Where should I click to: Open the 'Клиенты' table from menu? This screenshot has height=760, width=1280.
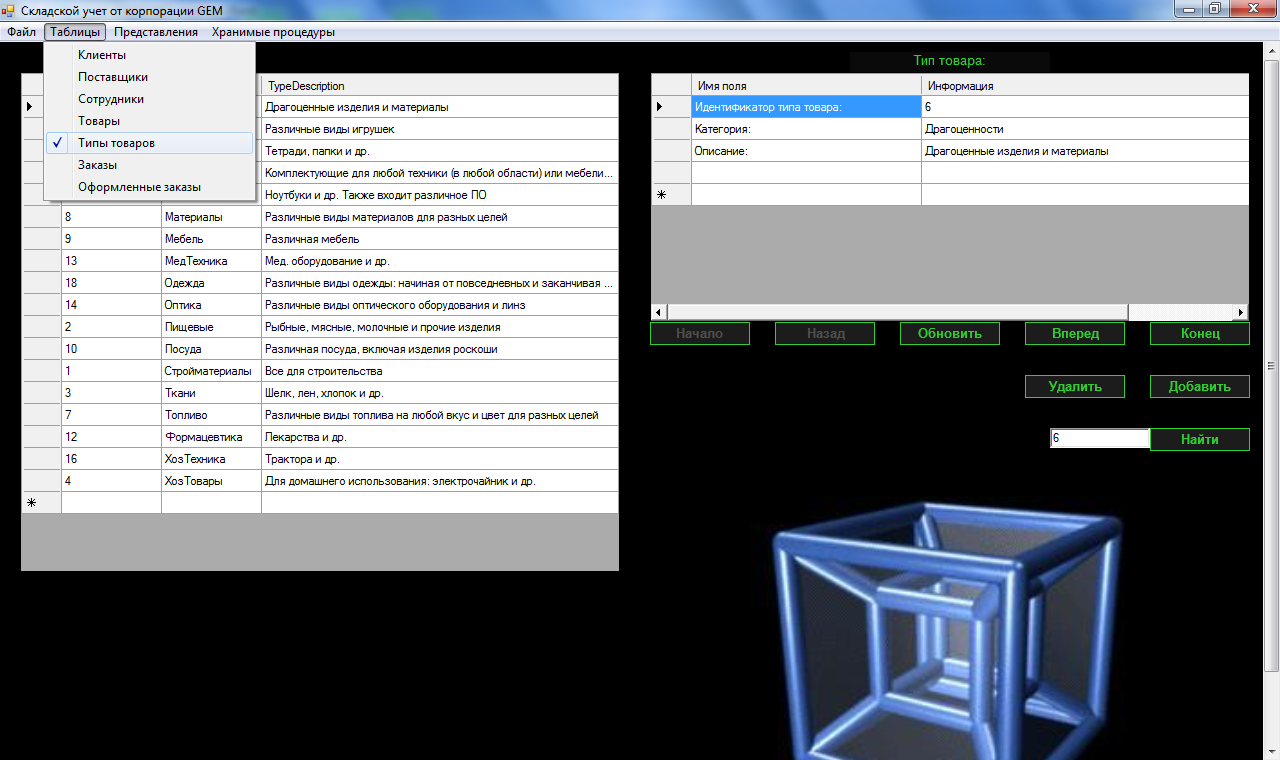102,55
